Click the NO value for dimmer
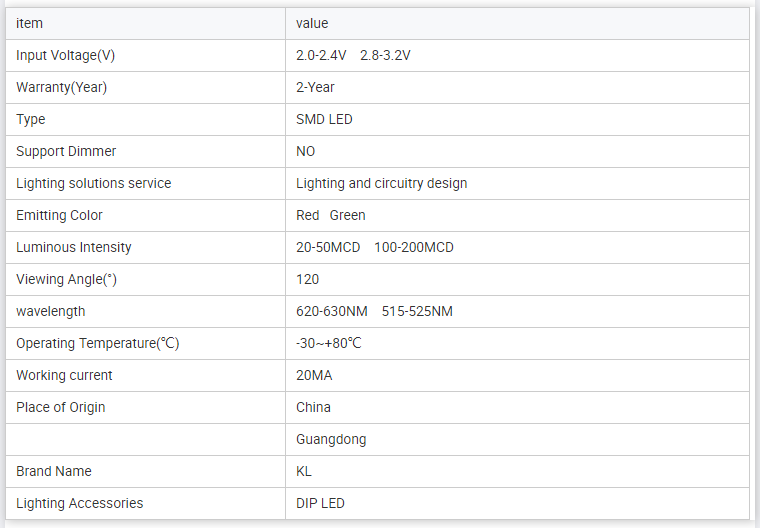The height and width of the screenshot is (528, 760). coord(305,151)
